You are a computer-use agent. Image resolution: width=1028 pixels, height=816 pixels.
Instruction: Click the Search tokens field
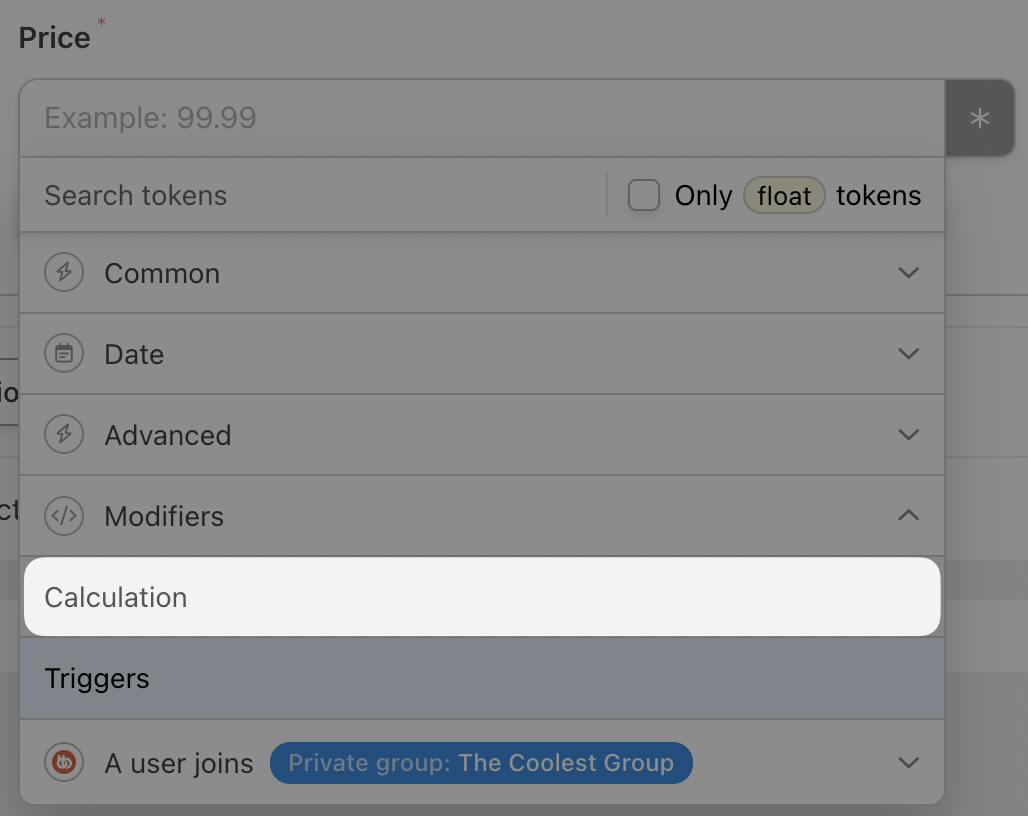pyautogui.click(x=313, y=195)
